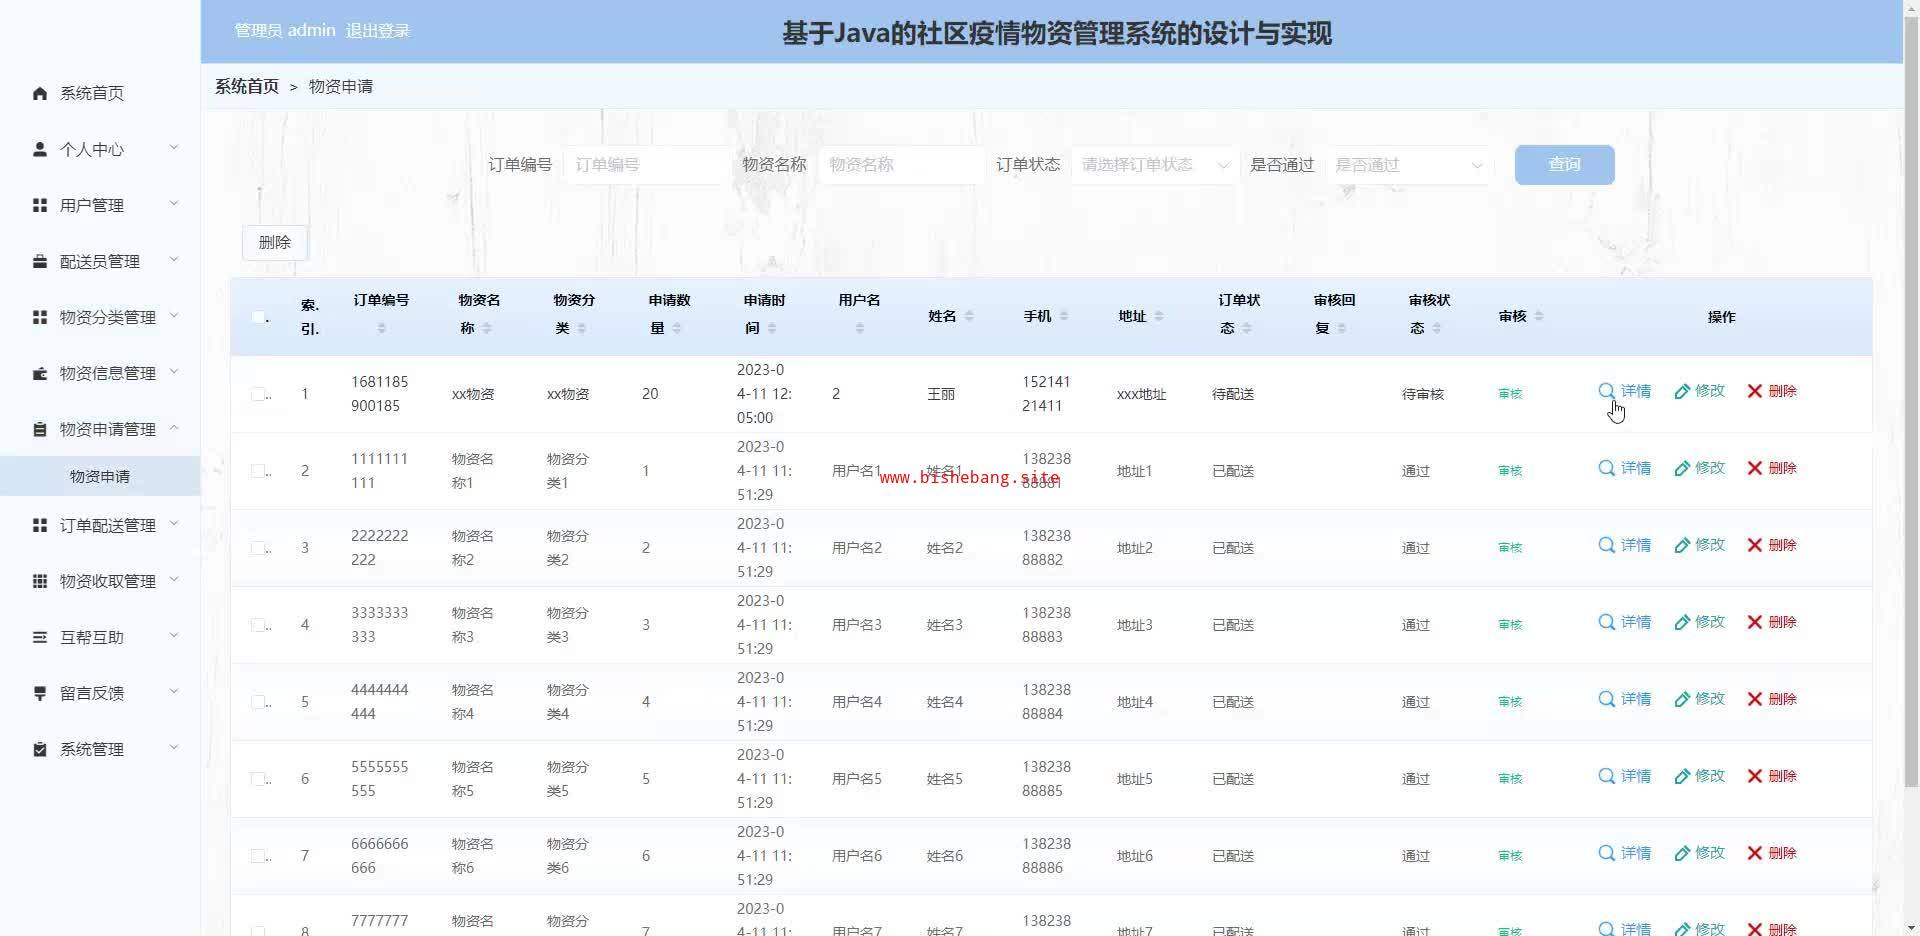Viewport: 1920px width, 936px height.
Task: Click the 姓名 column sort arrows
Action: (x=969, y=316)
